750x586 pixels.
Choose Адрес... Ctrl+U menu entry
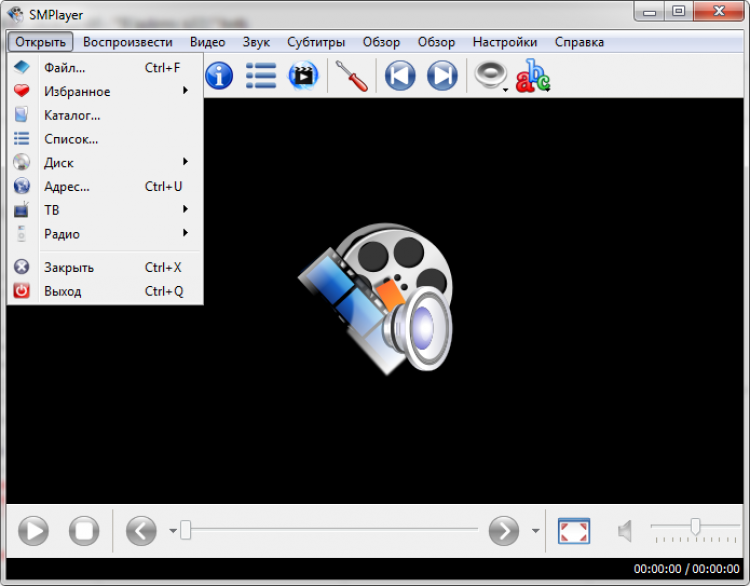click(x=106, y=186)
